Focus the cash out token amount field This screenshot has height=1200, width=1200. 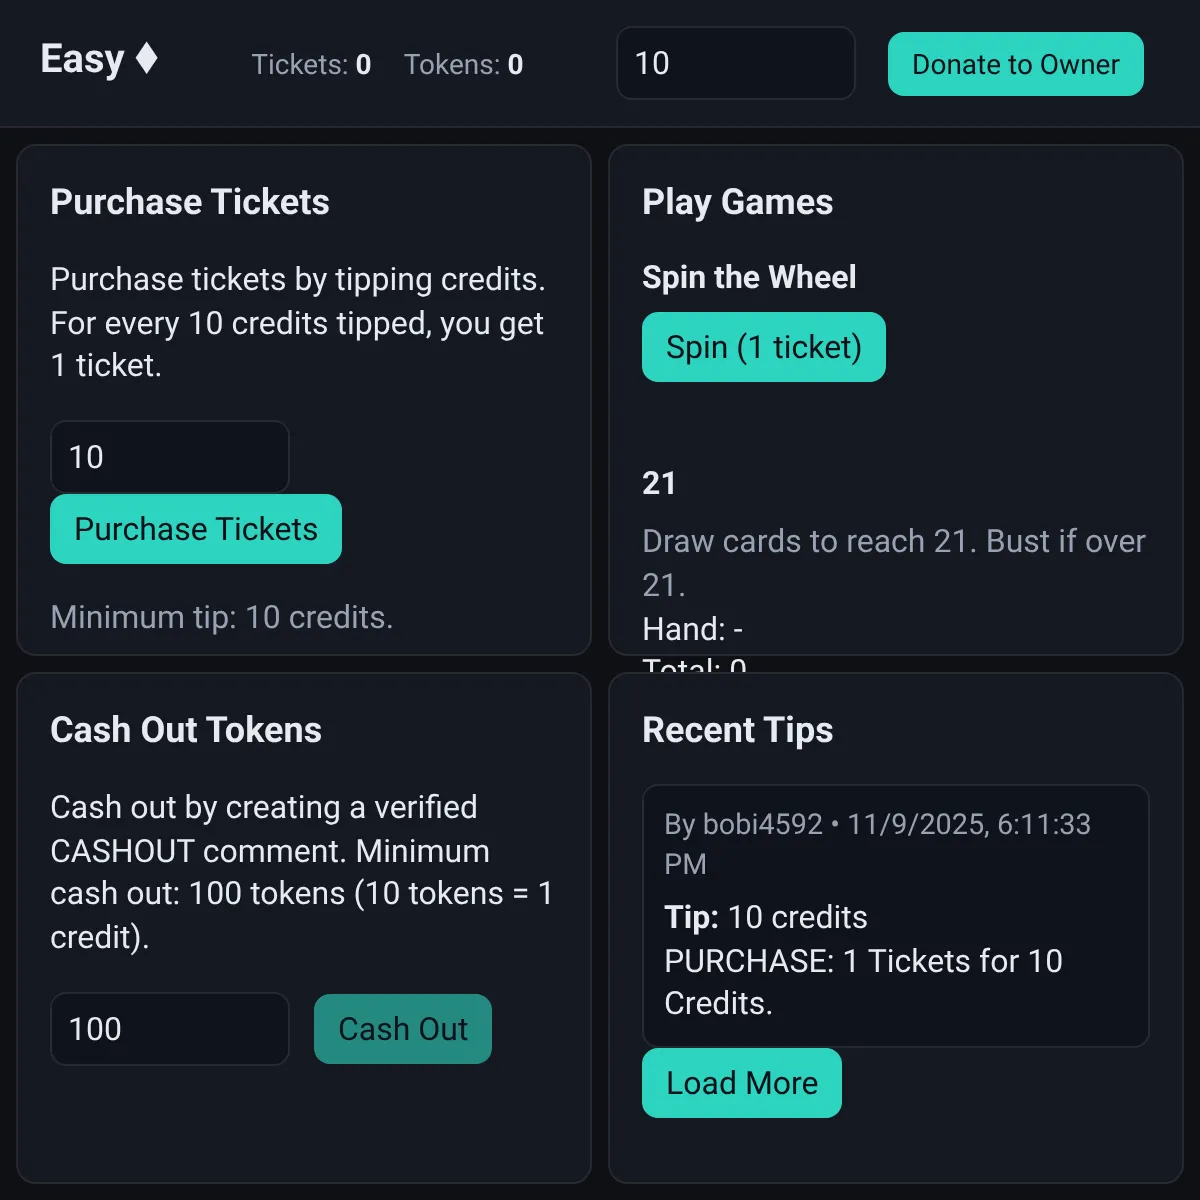(170, 1029)
